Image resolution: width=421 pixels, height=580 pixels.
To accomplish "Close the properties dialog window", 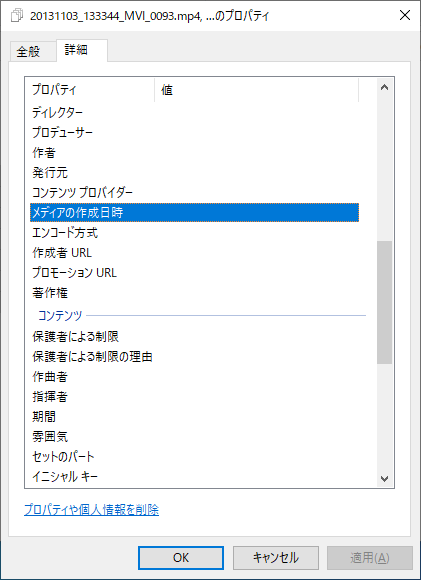I will click(x=405, y=16).
